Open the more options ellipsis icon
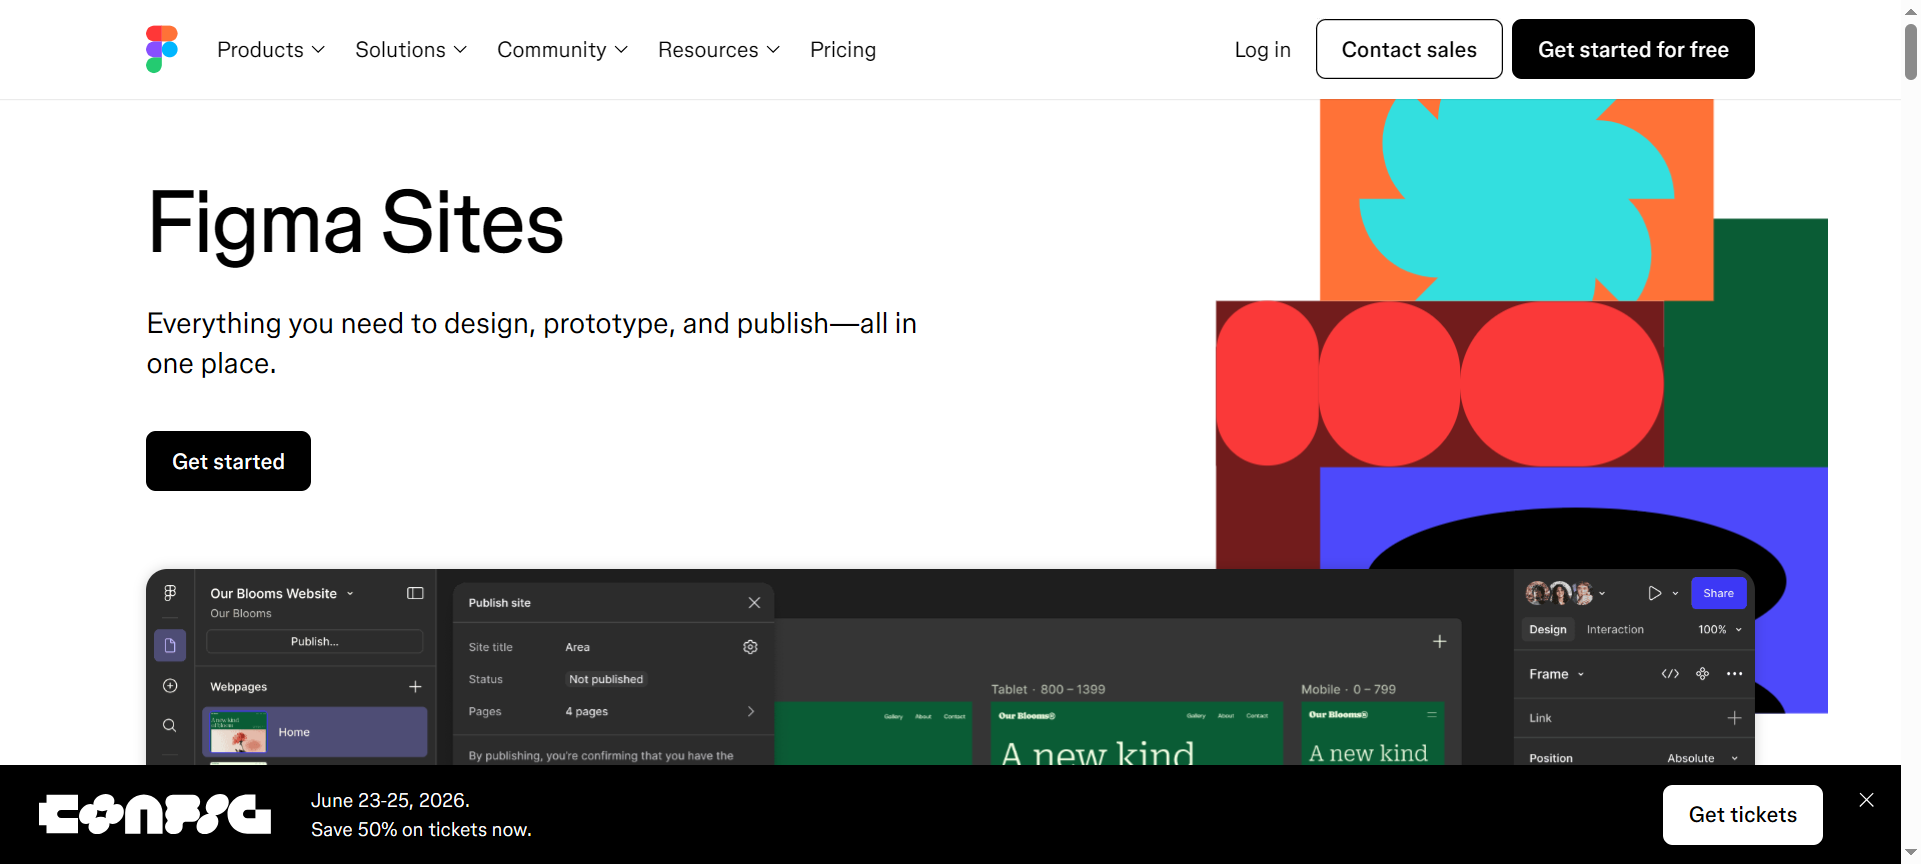This screenshot has width=1921, height=864. [x=1734, y=674]
